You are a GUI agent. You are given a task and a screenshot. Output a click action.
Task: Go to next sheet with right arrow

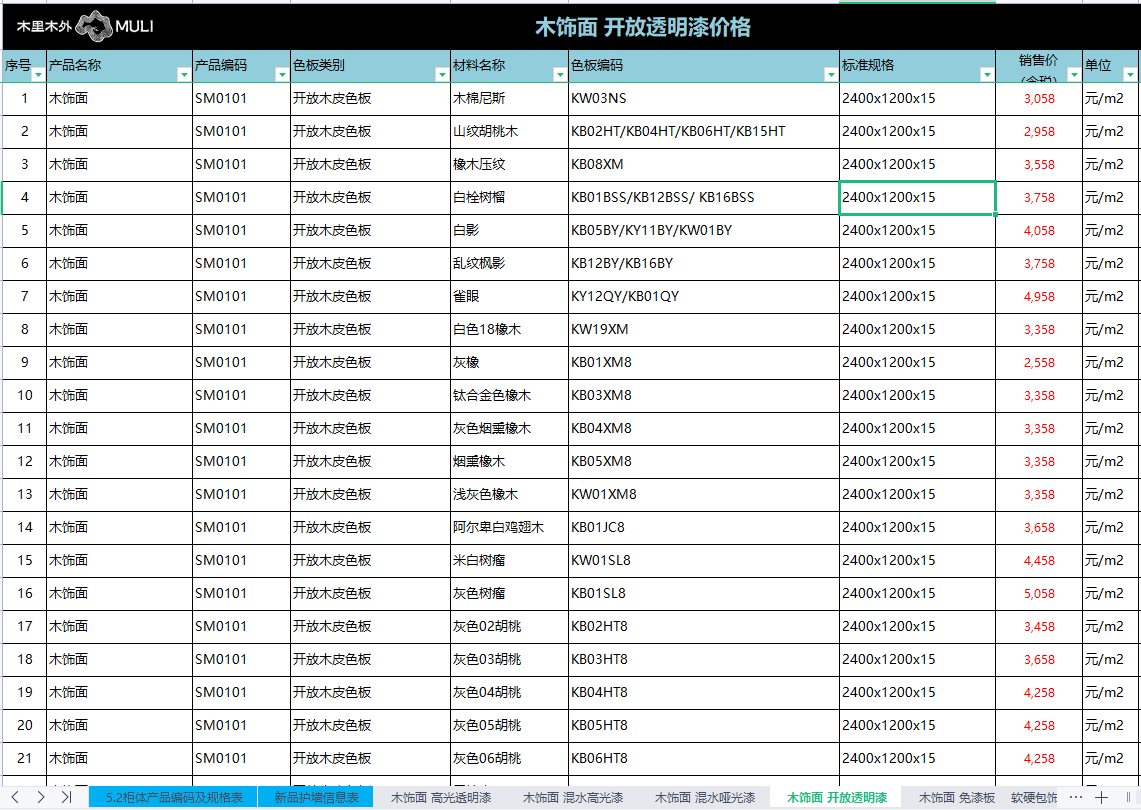point(40,797)
